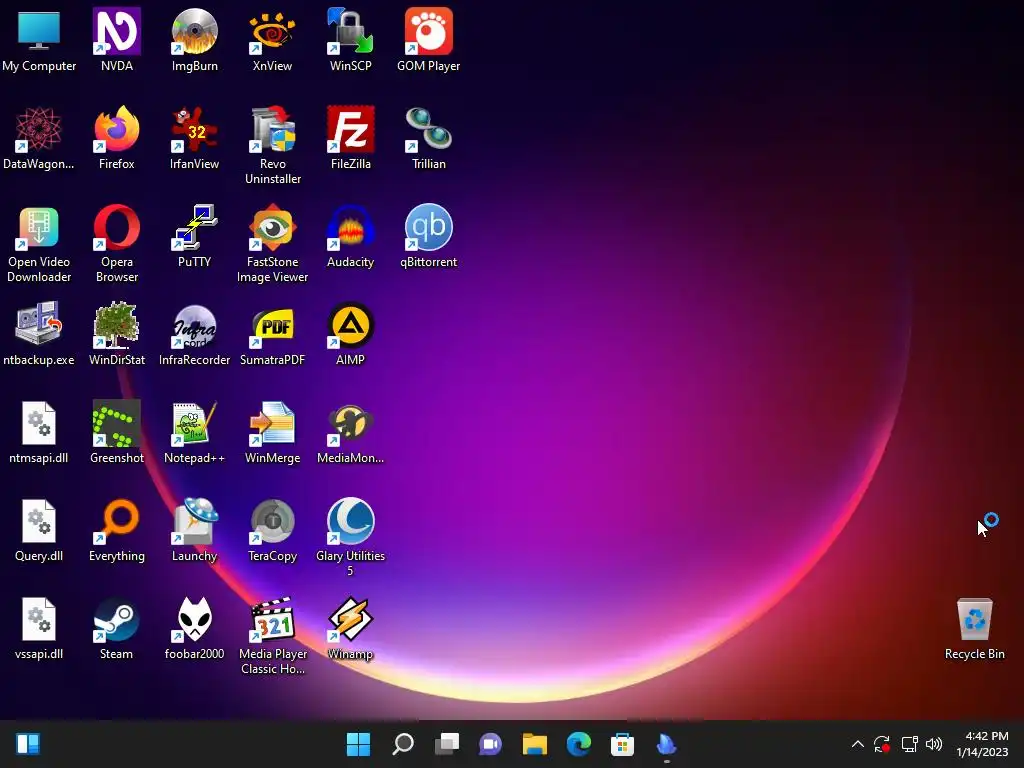This screenshot has width=1024, height=768.
Task: Click the Opera Browser icon
Action: point(116,227)
